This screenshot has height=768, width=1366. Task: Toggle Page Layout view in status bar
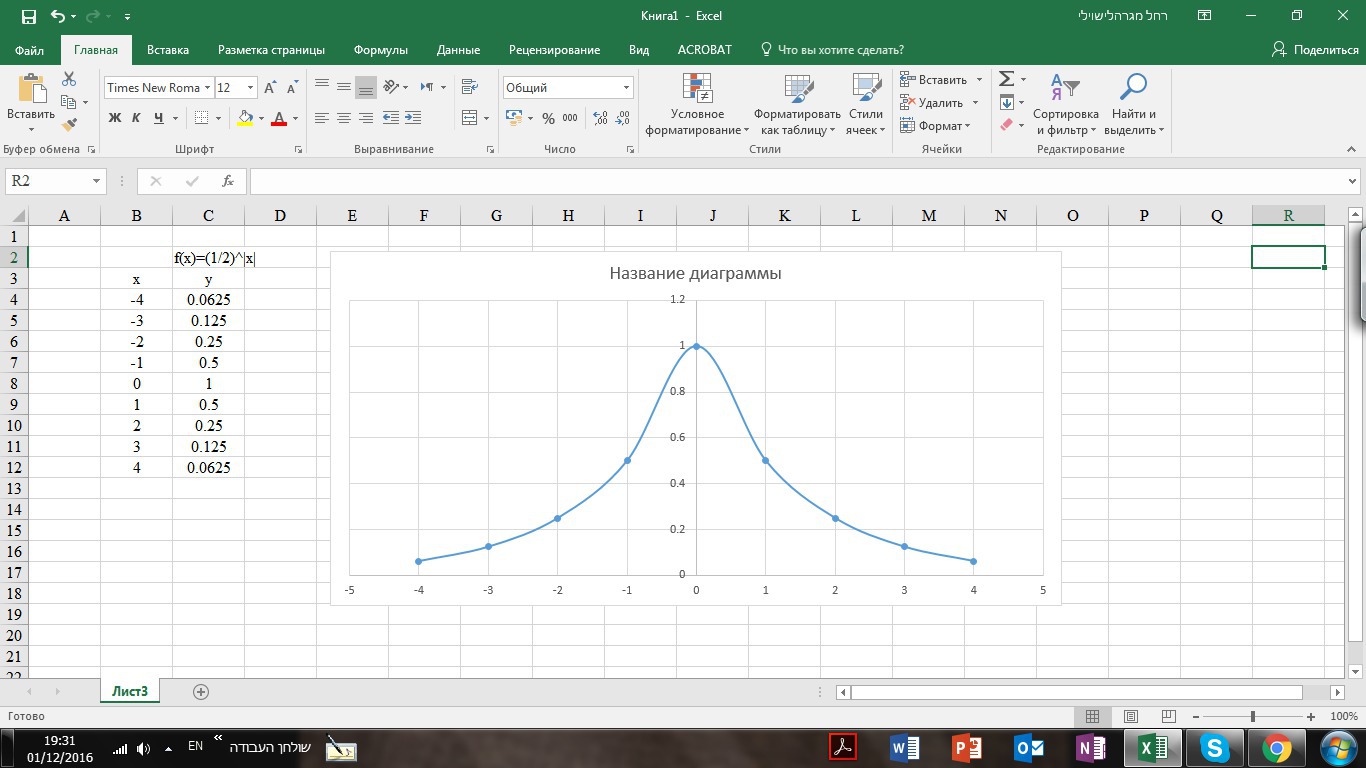pos(1130,717)
